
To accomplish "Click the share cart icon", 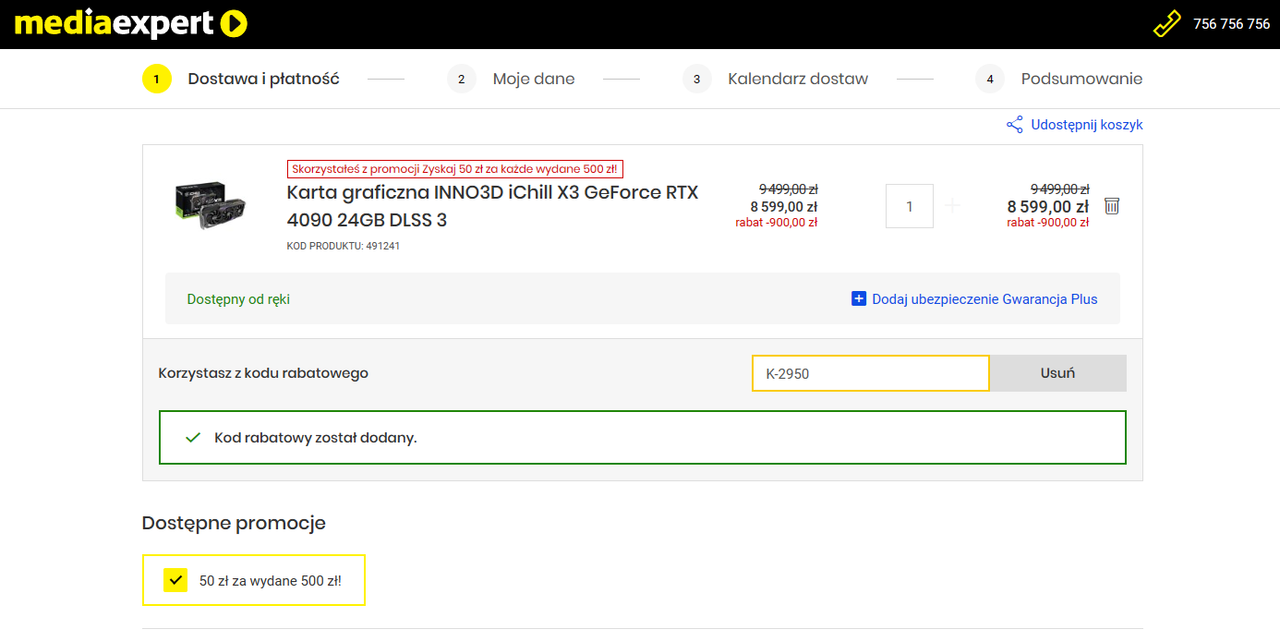I will tap(1015, 125).
